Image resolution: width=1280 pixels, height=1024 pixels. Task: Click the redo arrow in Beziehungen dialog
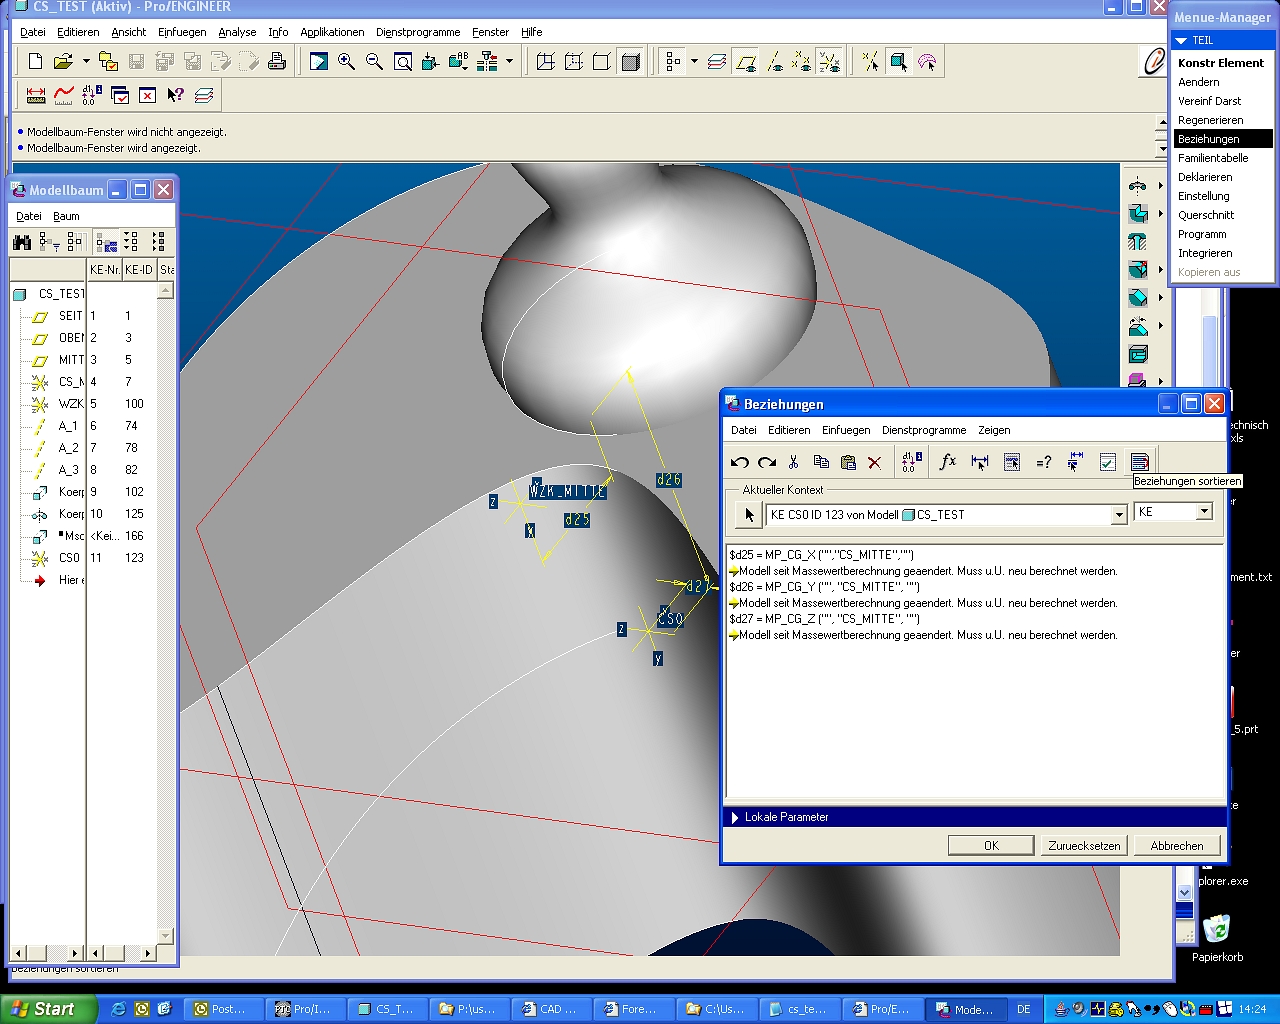point(767,462)
